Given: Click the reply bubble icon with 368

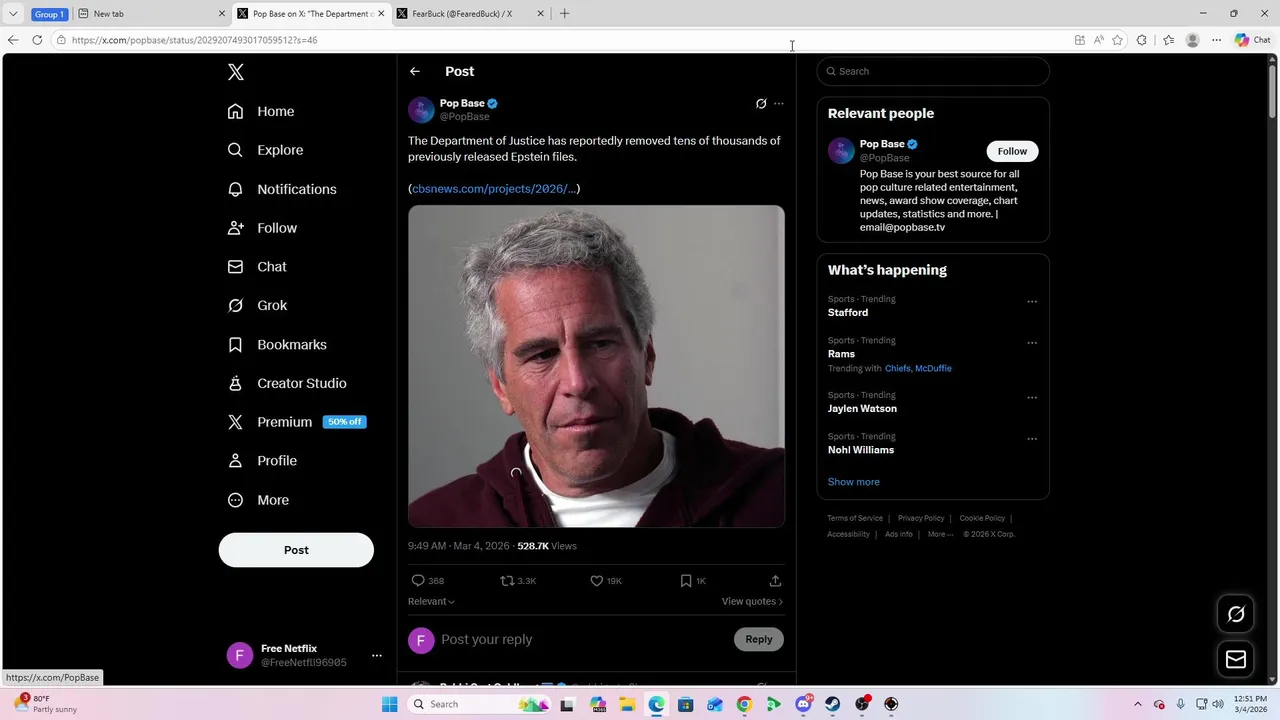Looking at the screenshot, I should pyautogui.click(x=418, y=581).
